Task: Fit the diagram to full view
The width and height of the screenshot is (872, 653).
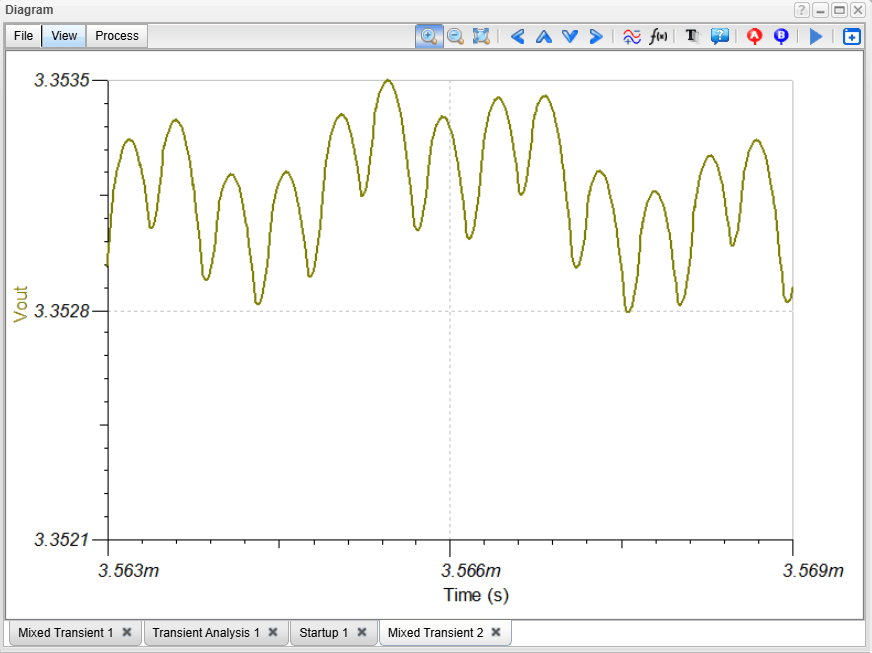Action: click(481, 36)
